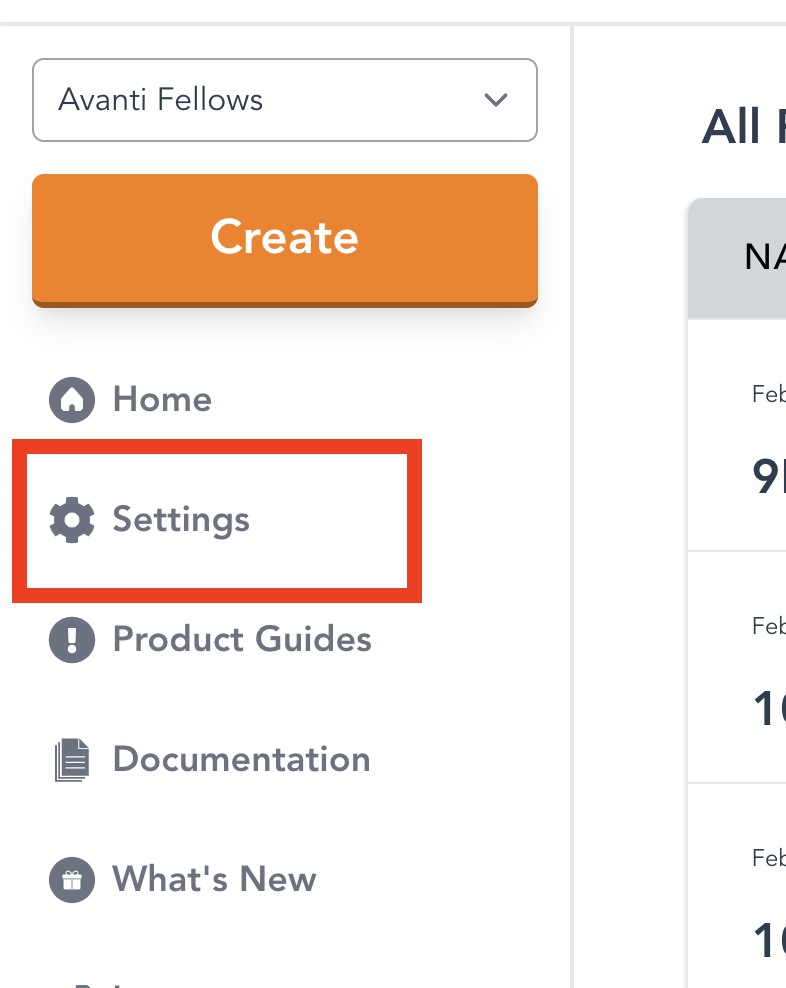Open the second table row starting with 10

(767, 710)
